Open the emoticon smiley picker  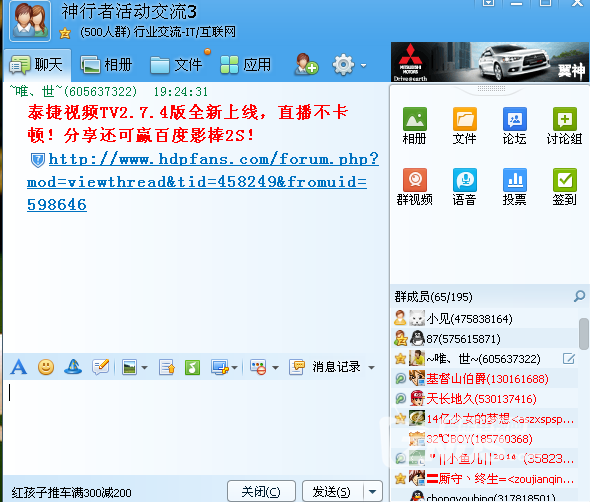(x=46, y=367)
